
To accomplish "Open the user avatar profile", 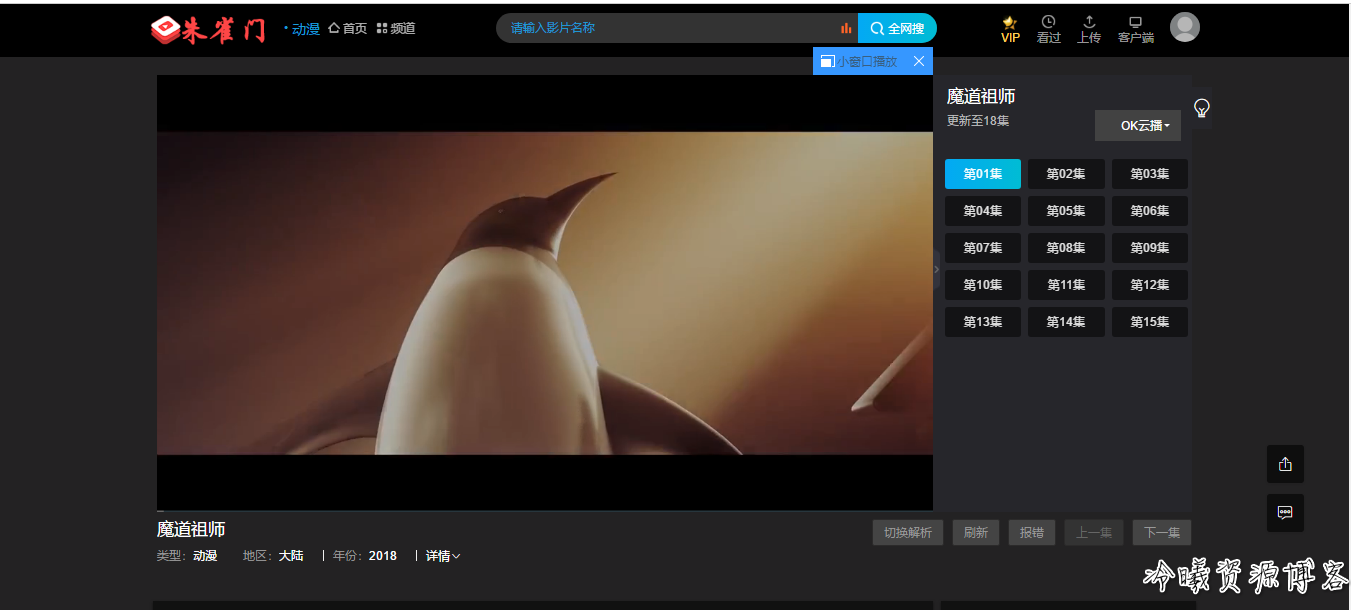I will click(x=1185, y=27).
